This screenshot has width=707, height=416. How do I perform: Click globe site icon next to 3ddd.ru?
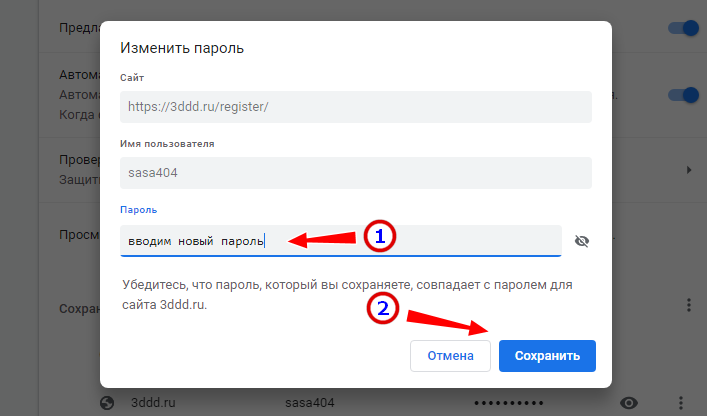pyautogui.click(x=107, y=402)
